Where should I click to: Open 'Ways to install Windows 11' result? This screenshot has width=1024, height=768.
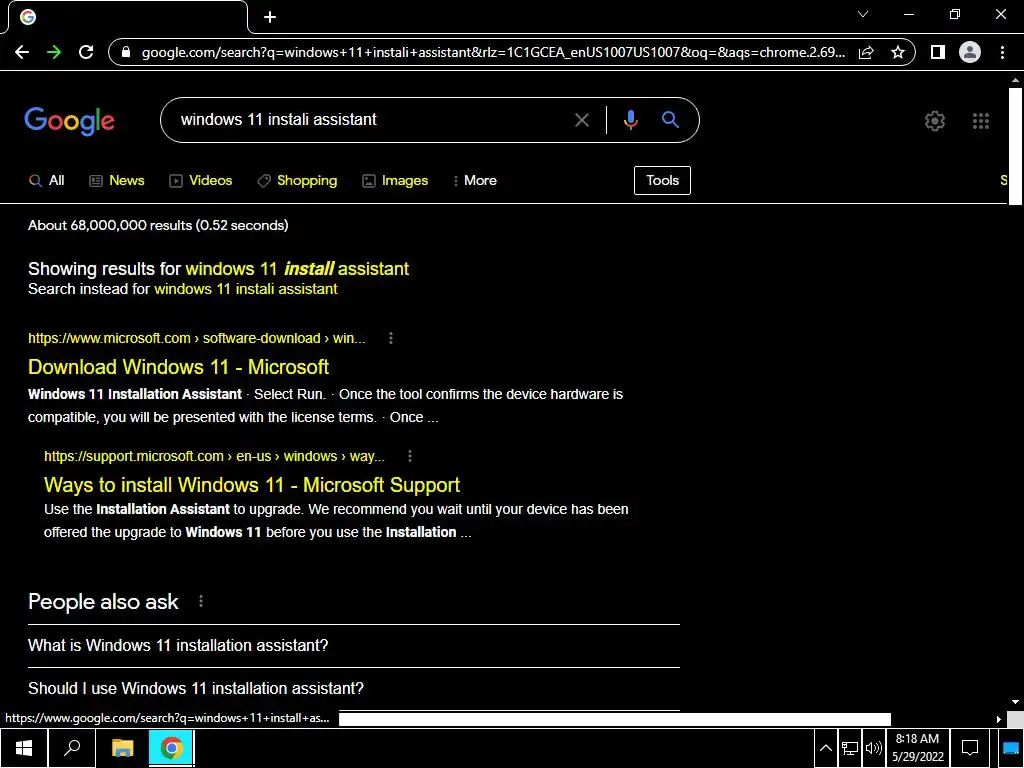pos(251,485)
